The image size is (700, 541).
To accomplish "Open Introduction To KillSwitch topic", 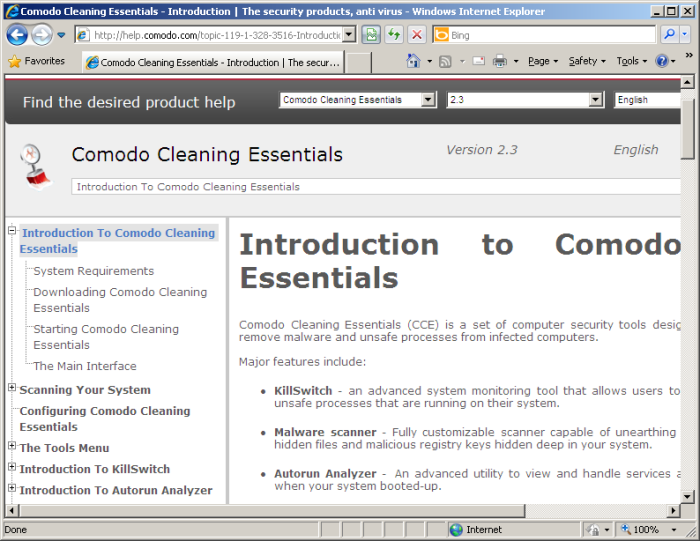I will pos(95,469).
